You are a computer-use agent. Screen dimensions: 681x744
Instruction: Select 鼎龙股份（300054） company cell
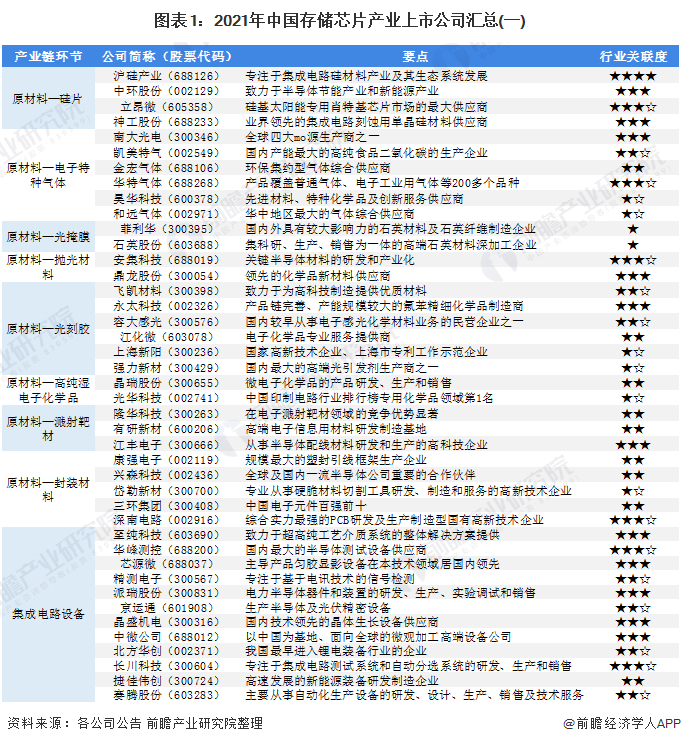point(167,276)
